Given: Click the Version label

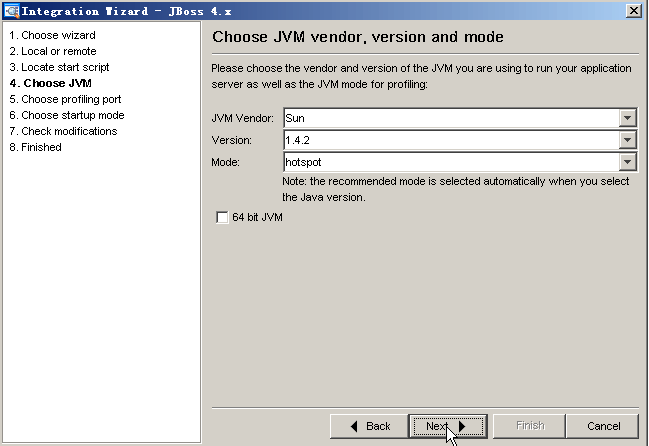Looking at the screenshot, I should tap(231, 140).
